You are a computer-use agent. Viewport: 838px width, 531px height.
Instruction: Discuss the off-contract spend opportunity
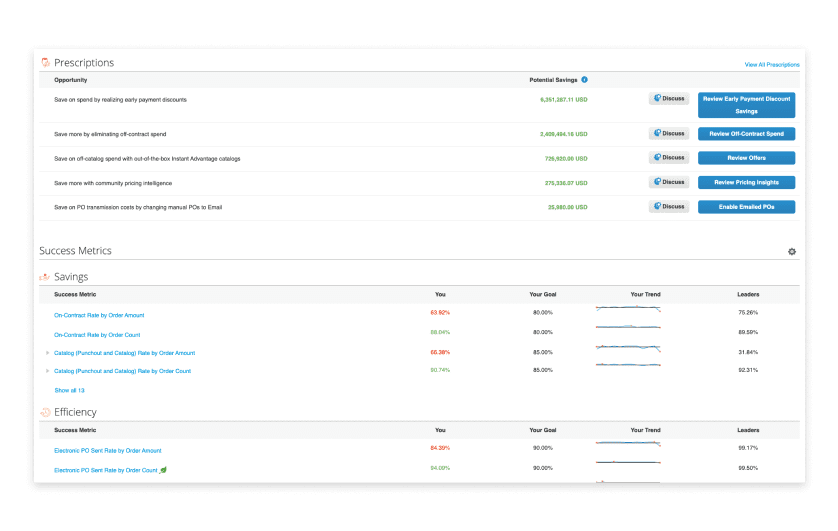[x=669, y=134]
